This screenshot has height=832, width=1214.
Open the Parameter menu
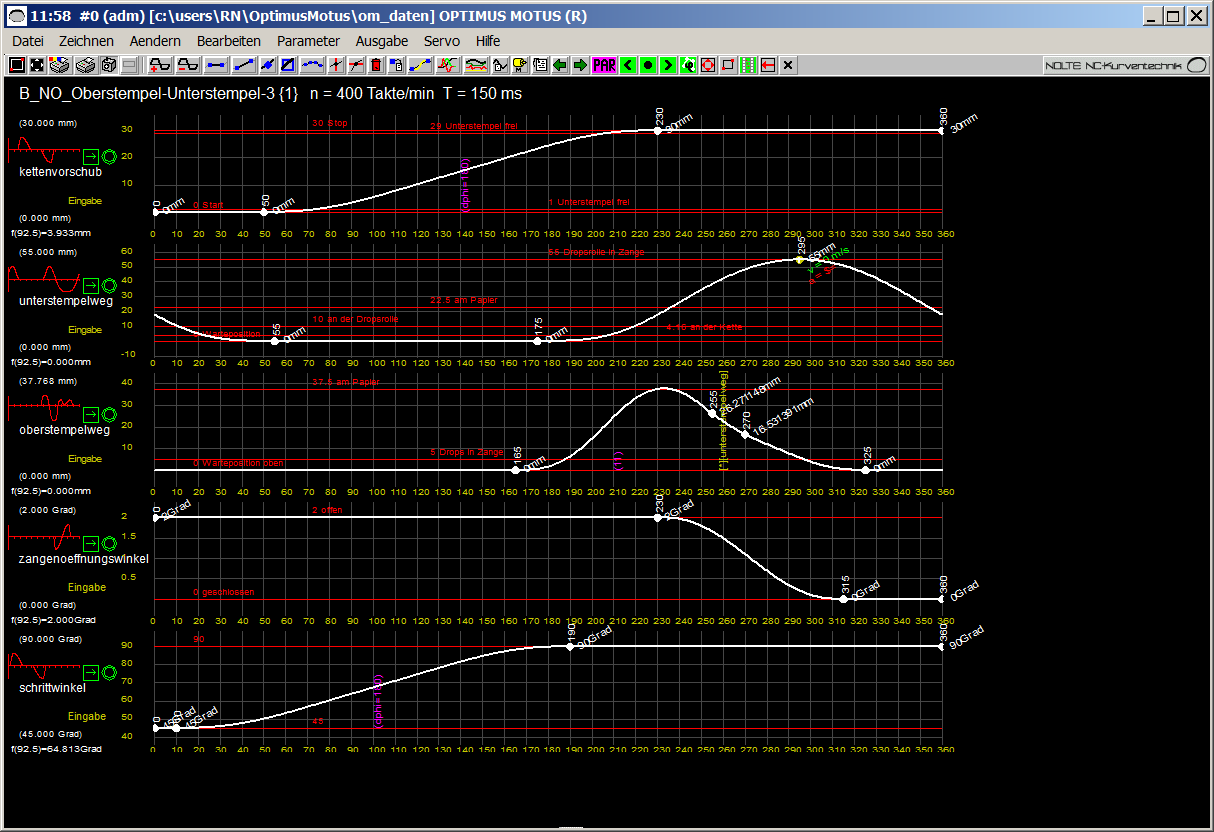tap(308, 41)
